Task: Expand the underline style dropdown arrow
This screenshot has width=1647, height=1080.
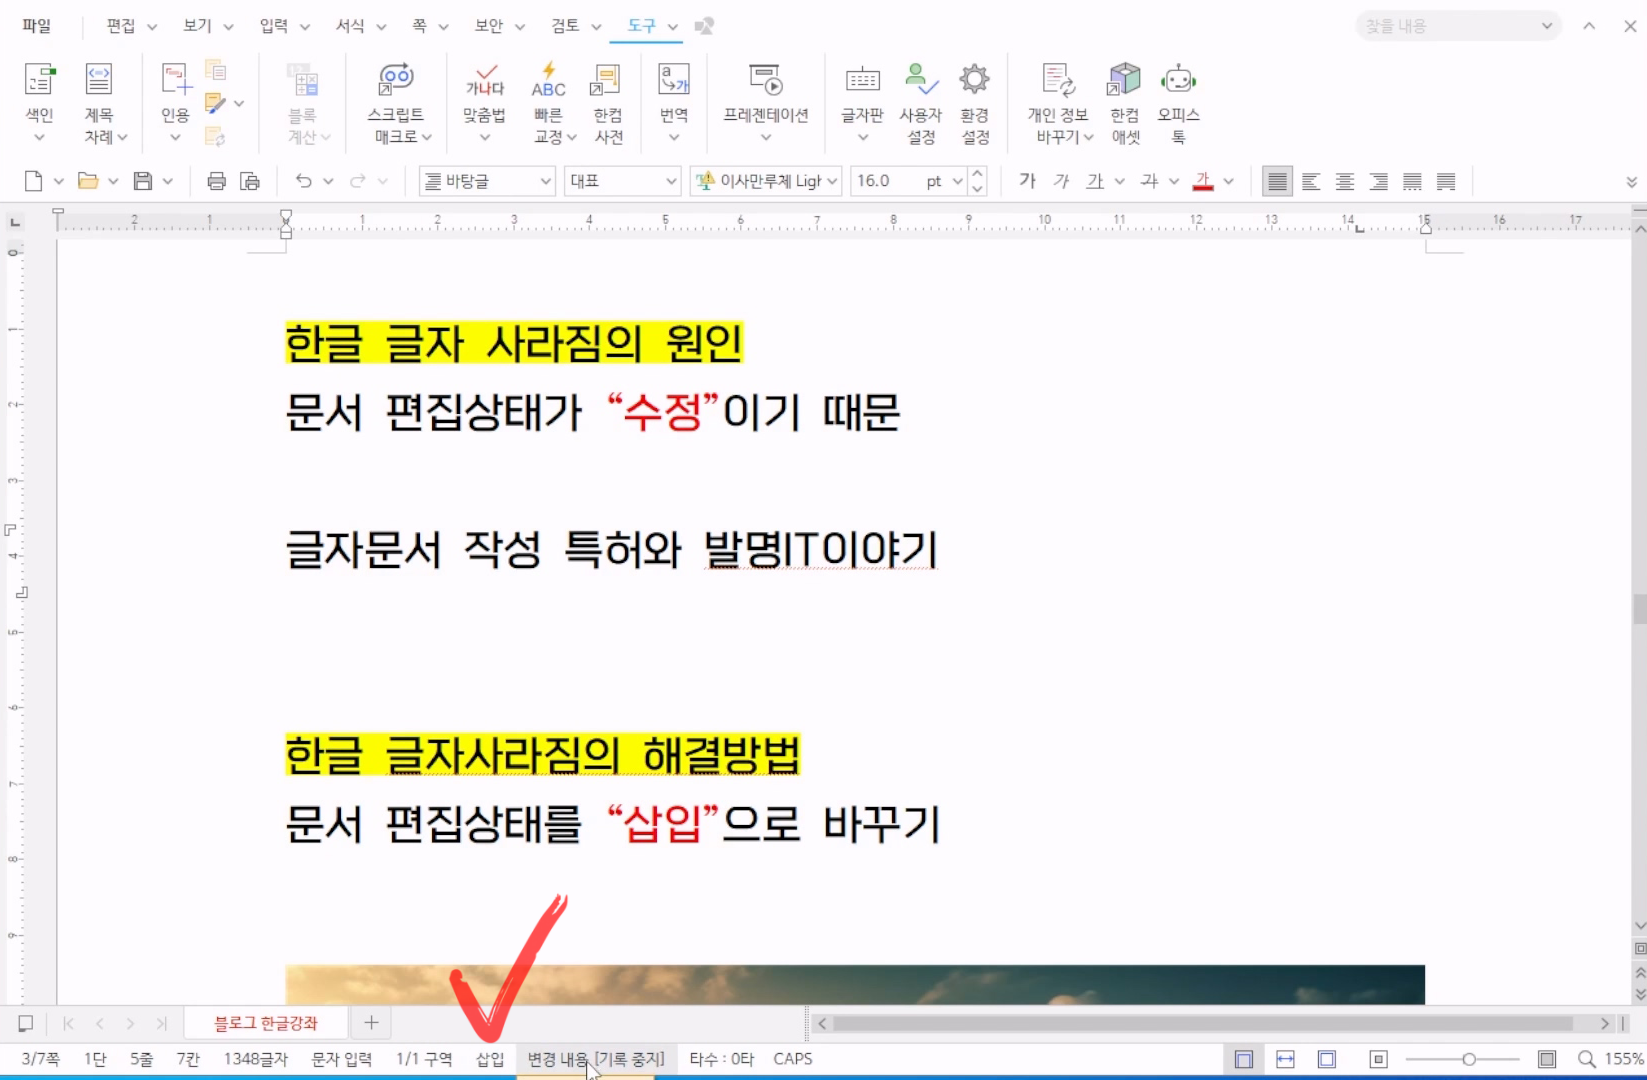Action: [1120, 181]
